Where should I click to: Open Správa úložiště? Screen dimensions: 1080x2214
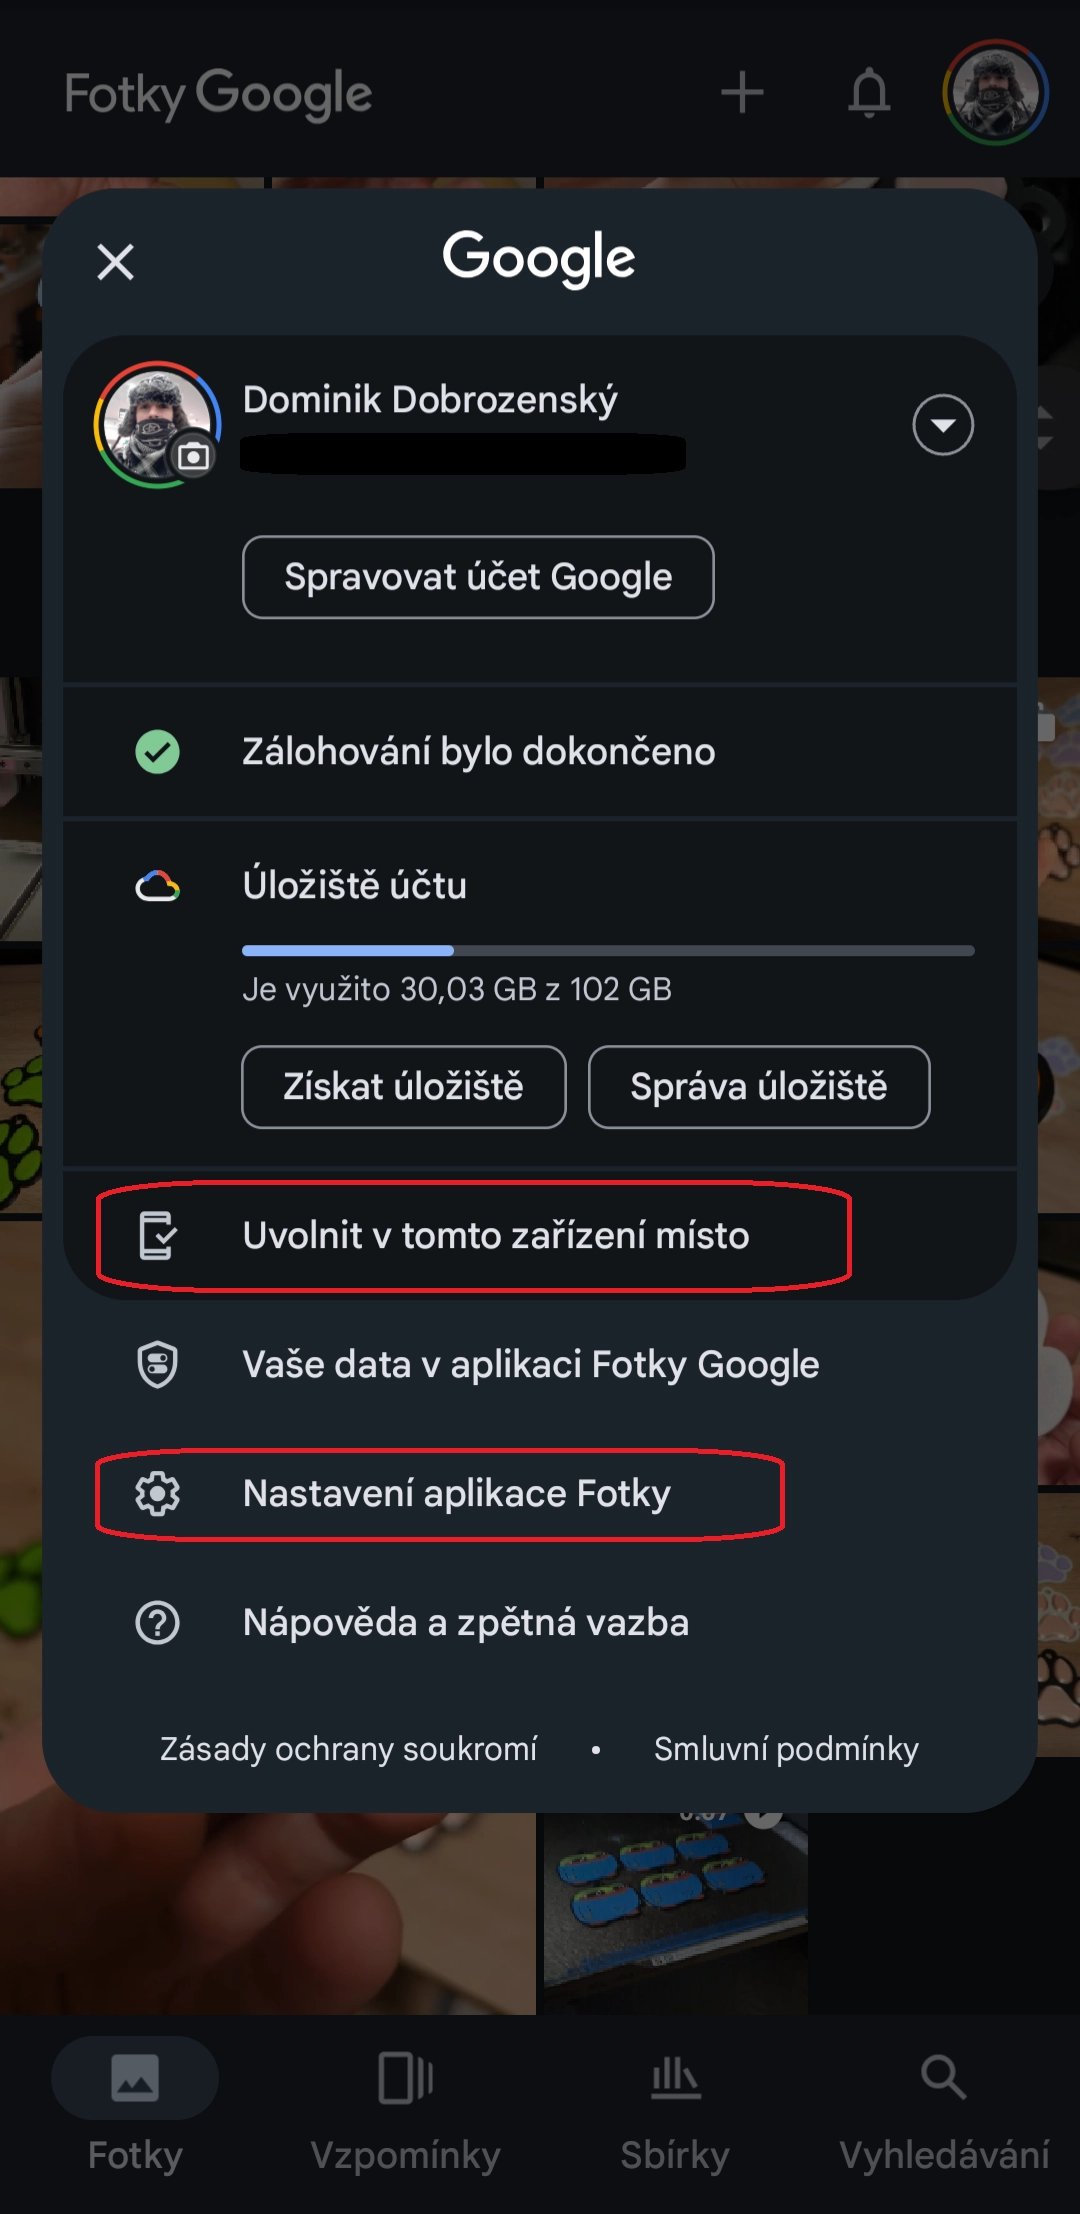[758, 1087]
